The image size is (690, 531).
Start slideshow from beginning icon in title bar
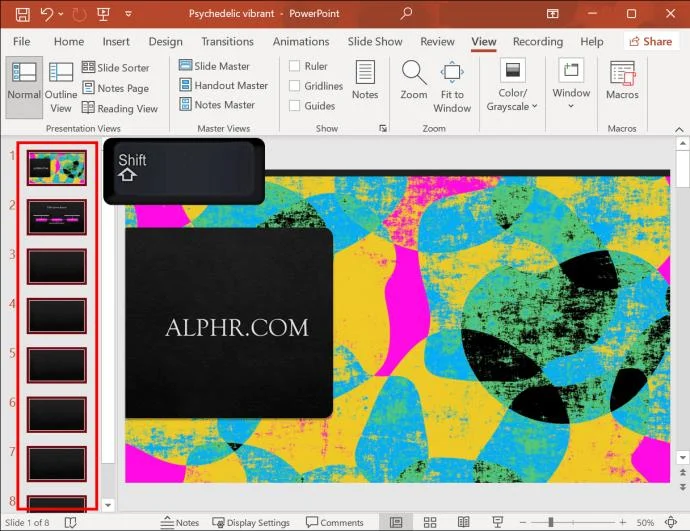click(103, 14)
